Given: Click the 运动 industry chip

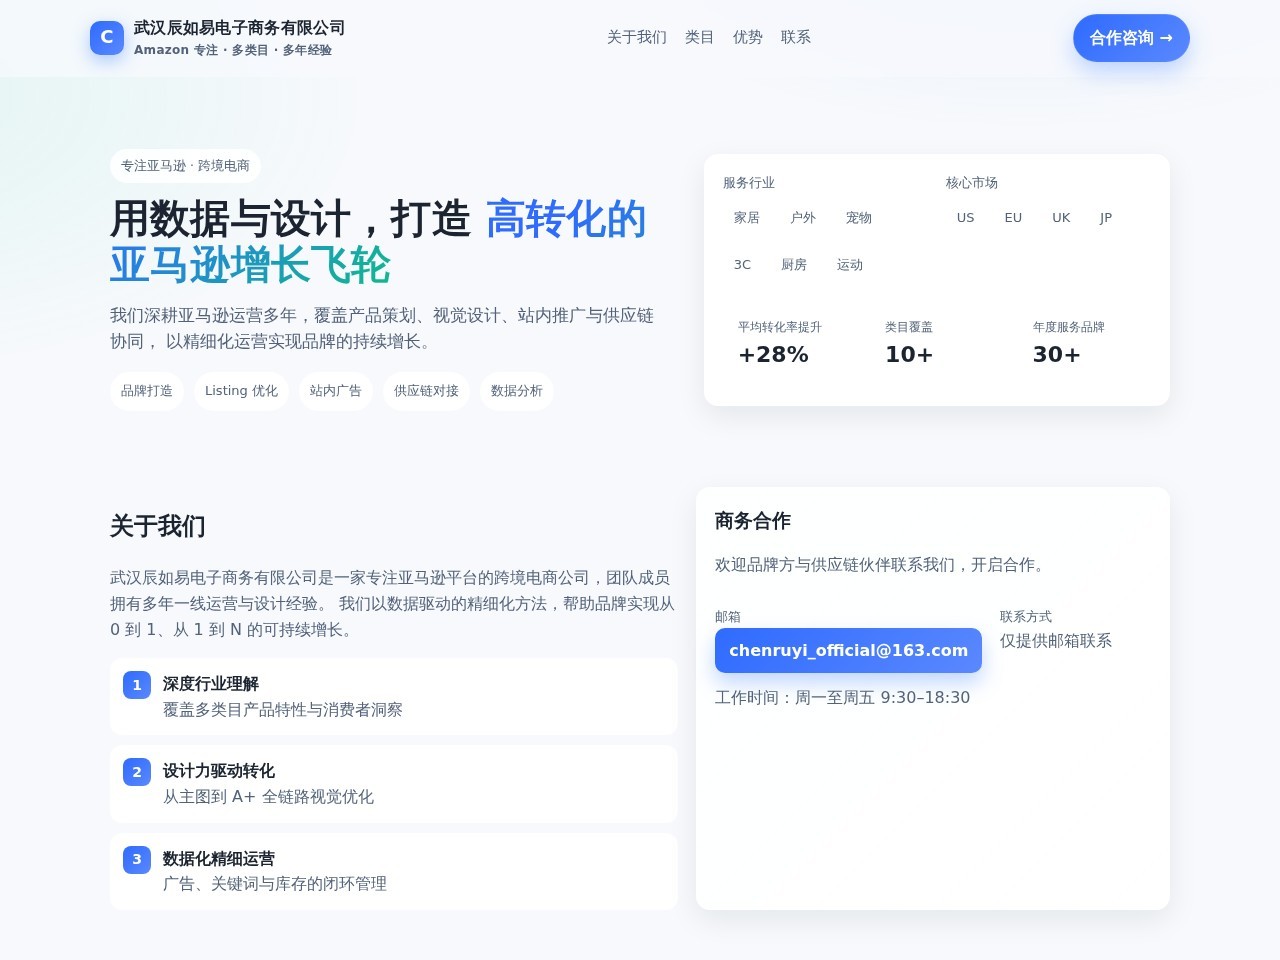Looking at the screenshot, I should click(x=850, y=265).
